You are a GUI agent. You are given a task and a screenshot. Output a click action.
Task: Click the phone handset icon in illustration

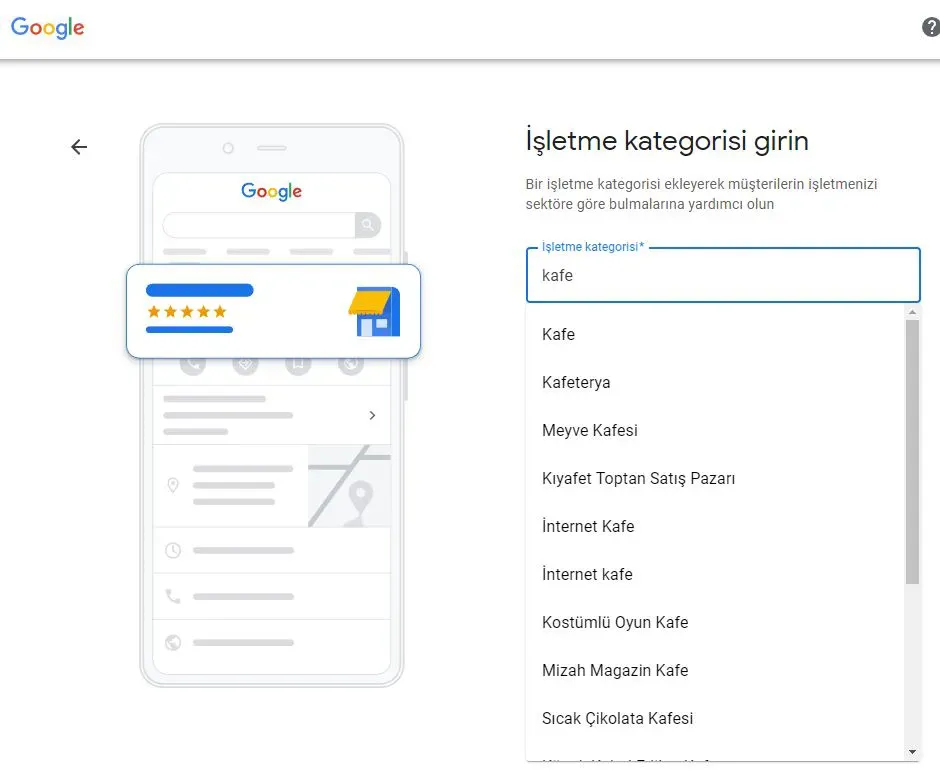click(173, 596)
